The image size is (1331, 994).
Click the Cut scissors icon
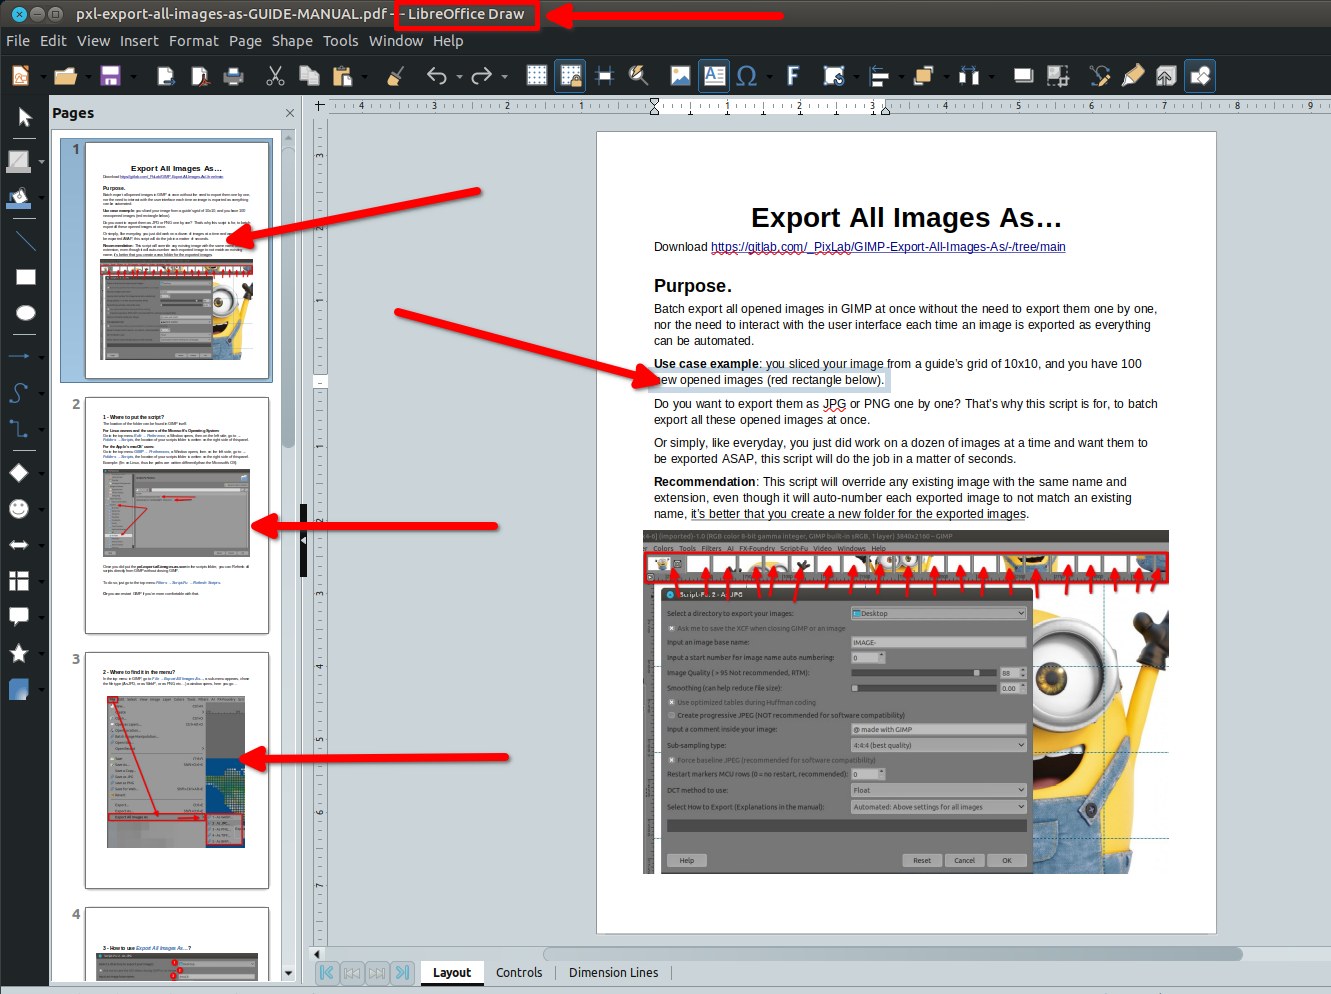(x=275, y=76)
